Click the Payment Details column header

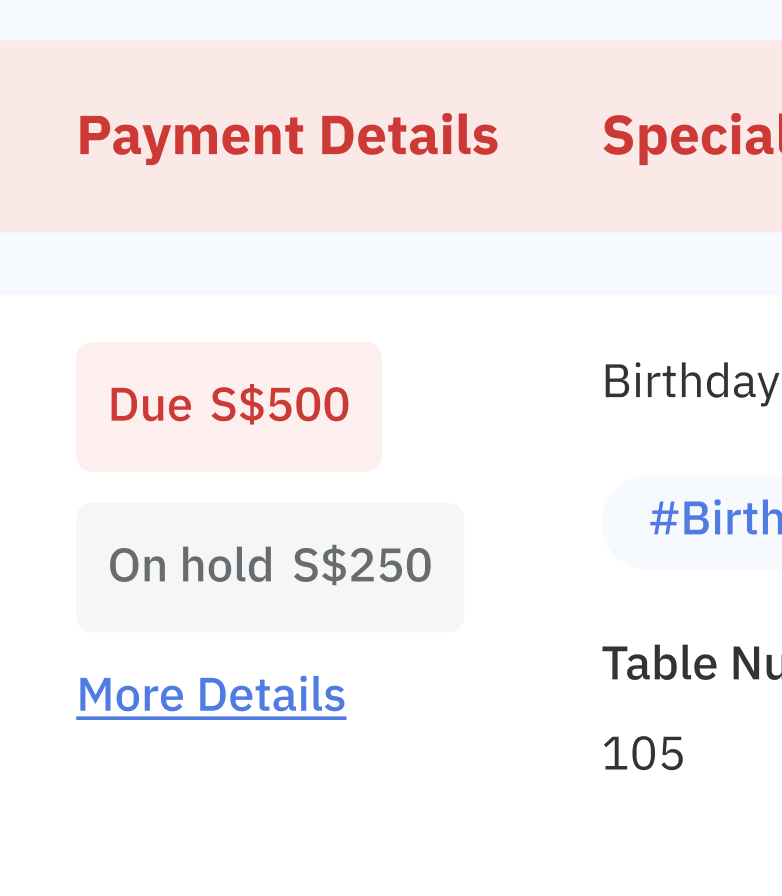click(287, 136)
